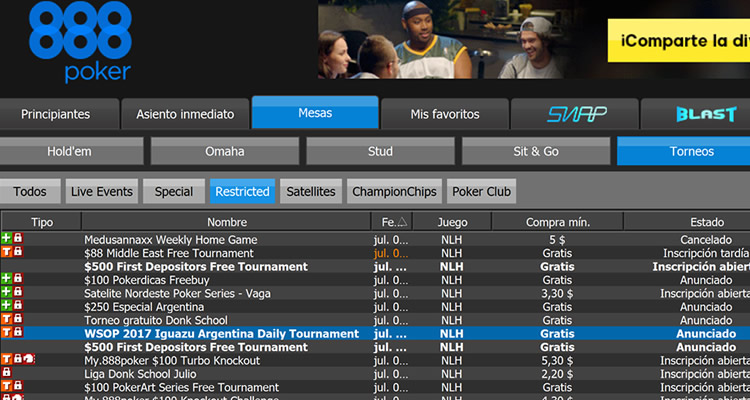Viewport: 750px width, 400px height.
Task: Switch to the Asiento inmediato tab
Action: coord(185,114)
